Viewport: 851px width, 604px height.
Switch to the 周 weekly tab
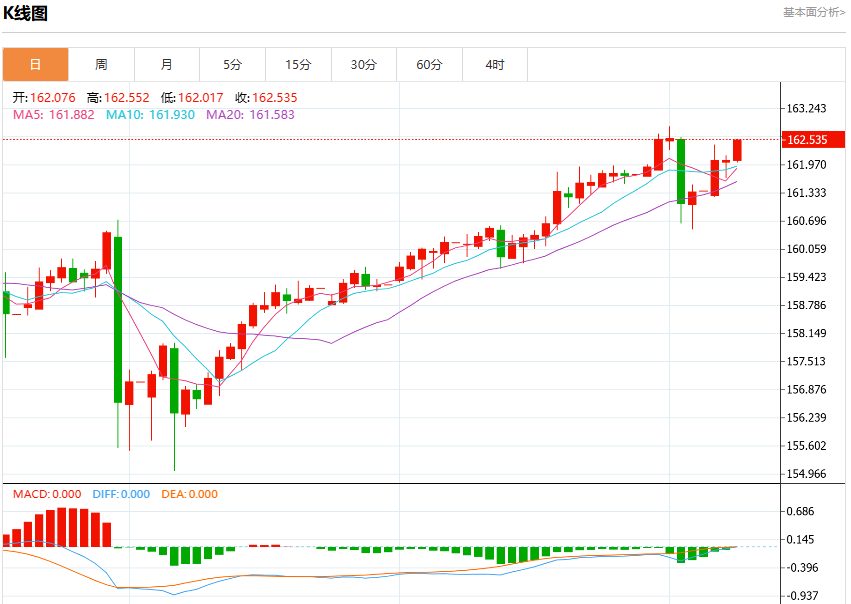101,65
